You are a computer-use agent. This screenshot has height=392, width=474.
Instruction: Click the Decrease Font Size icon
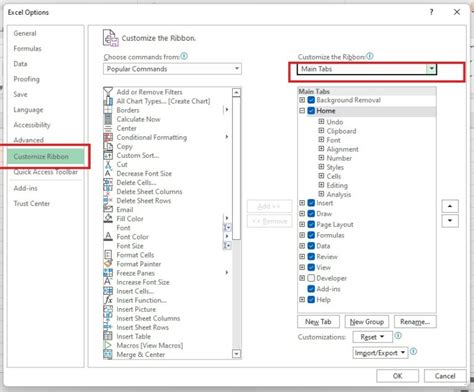pyautogui.click(x=108, y=173)
